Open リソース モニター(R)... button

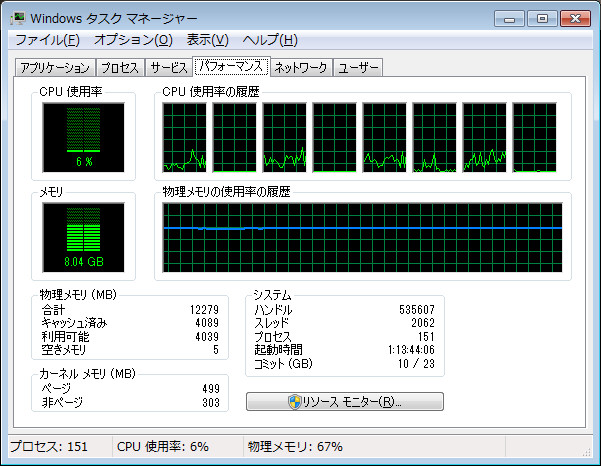coord(345,401)
